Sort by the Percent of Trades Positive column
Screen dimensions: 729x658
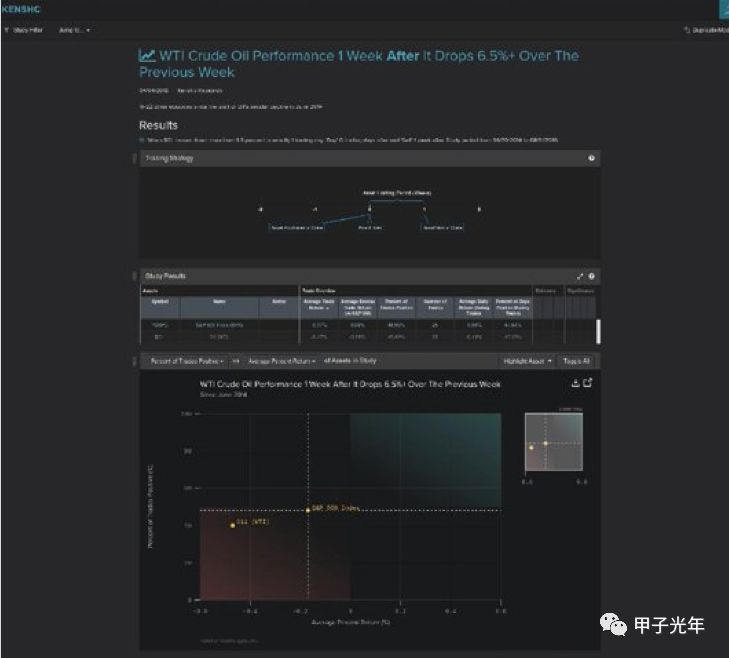[397, 307]
